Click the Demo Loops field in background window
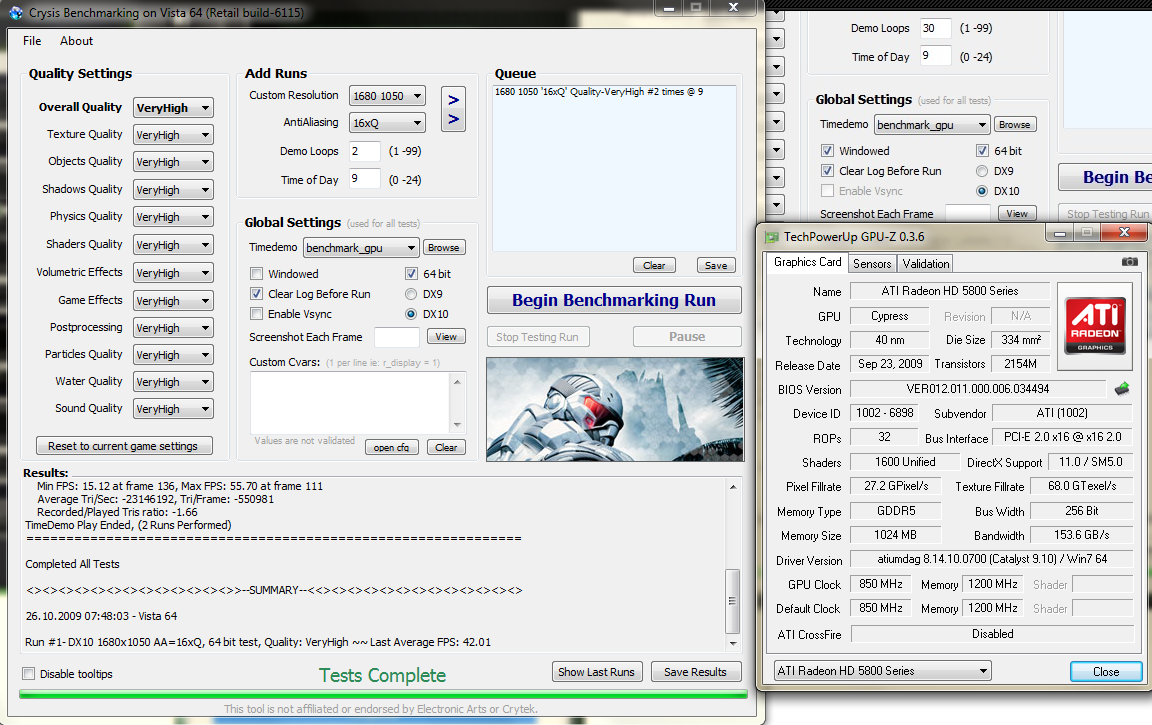This screenshot has height=725, width=1152. [x=935, y=28]
